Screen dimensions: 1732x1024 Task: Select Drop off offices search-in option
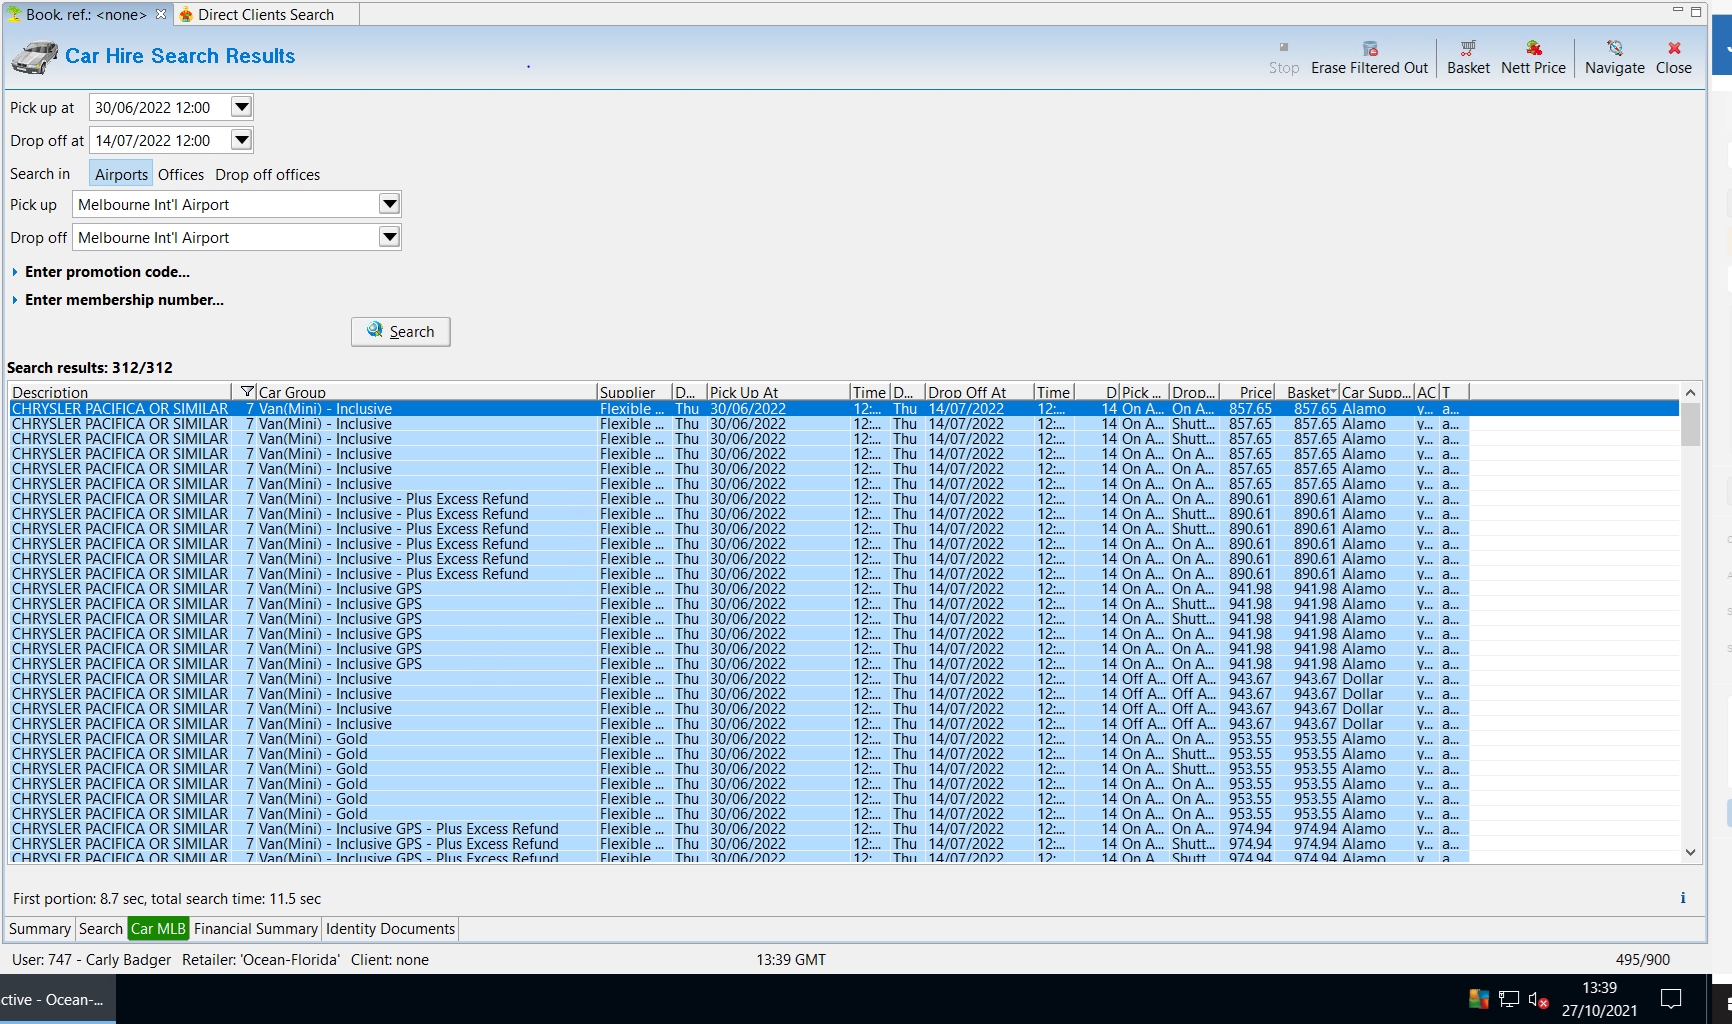[268, 174]
